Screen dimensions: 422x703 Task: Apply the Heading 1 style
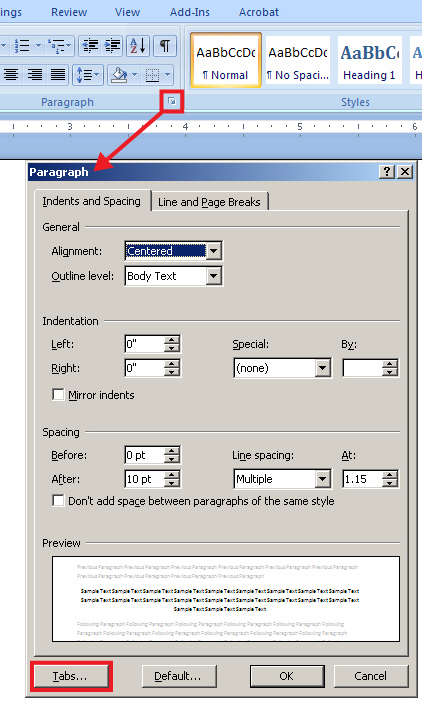(x=370, y=60)
